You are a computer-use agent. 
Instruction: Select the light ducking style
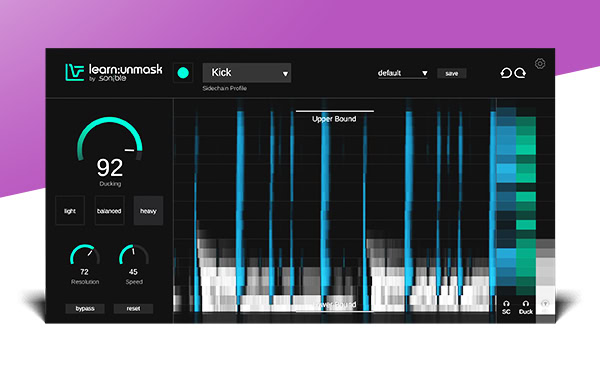[x=70, y=210]
